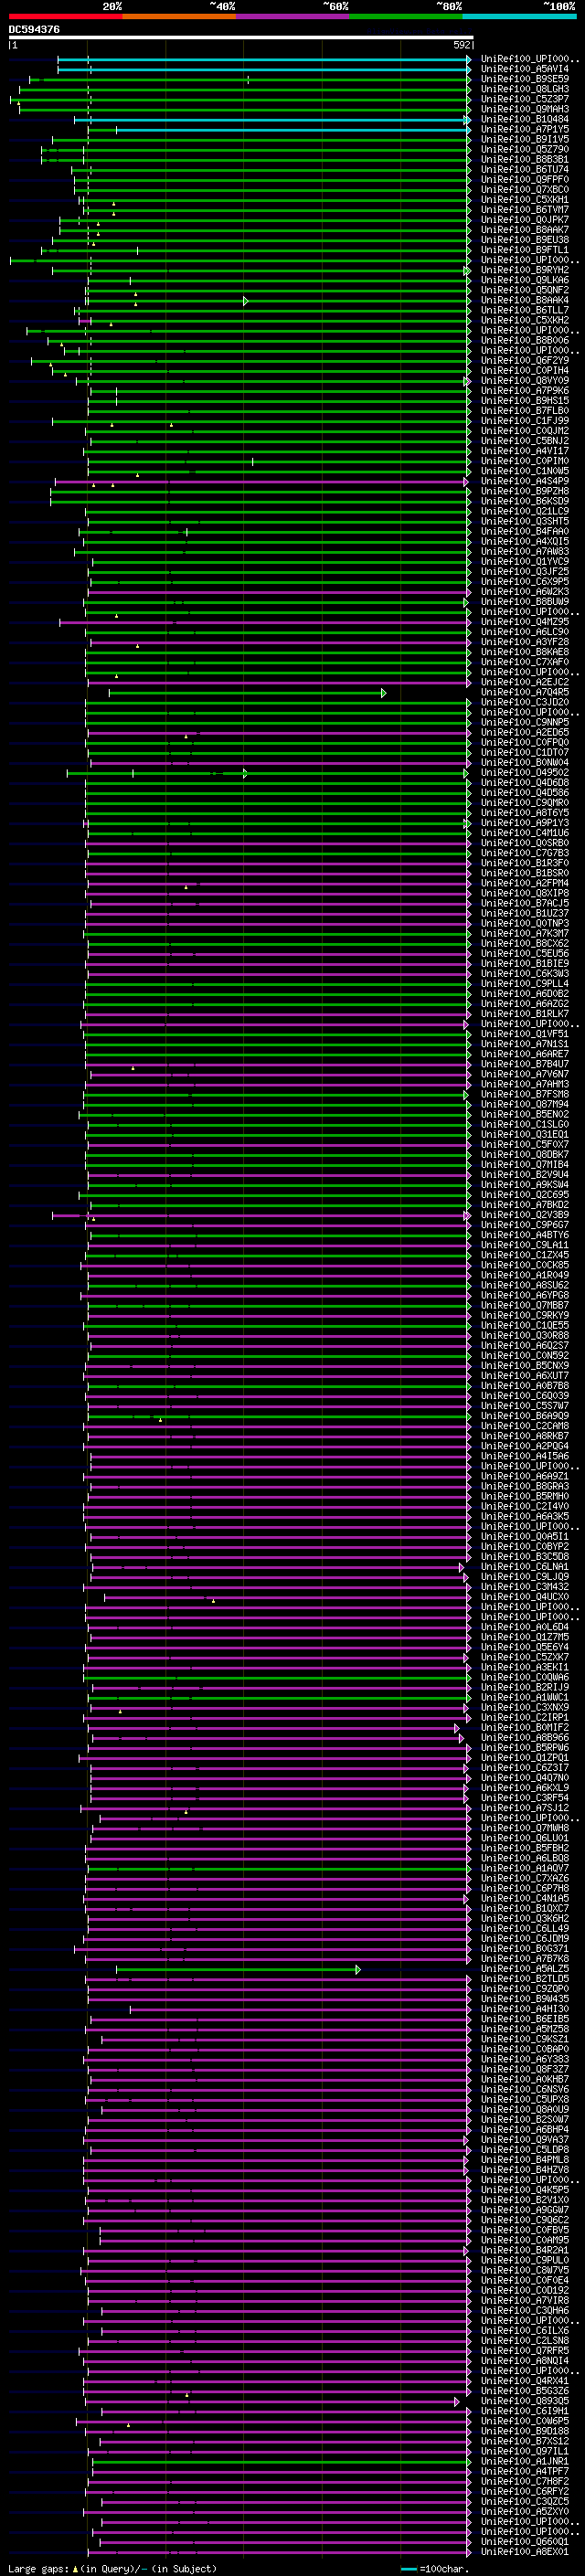Click the green ~80% legend color segment
Screen dimensions: 585x2576
coord(406,16)
